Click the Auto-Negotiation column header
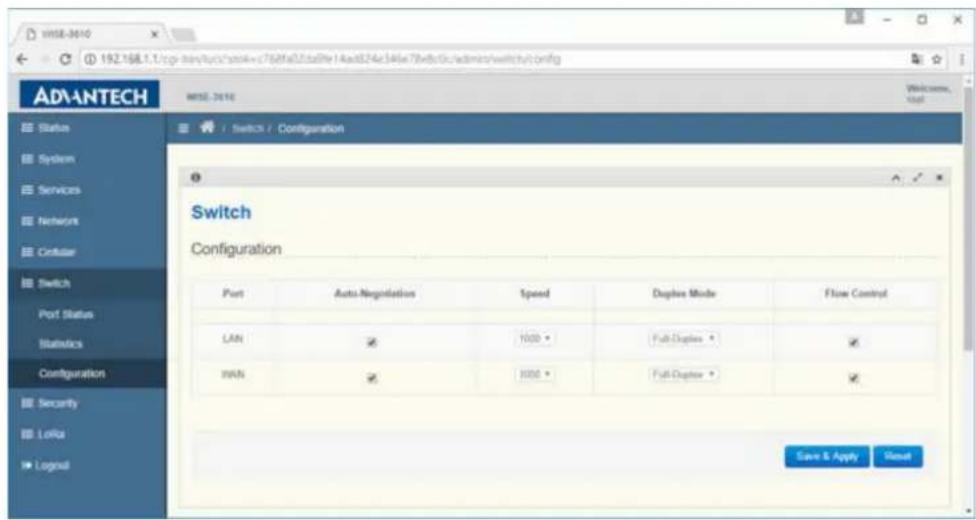 click(375, 293)
